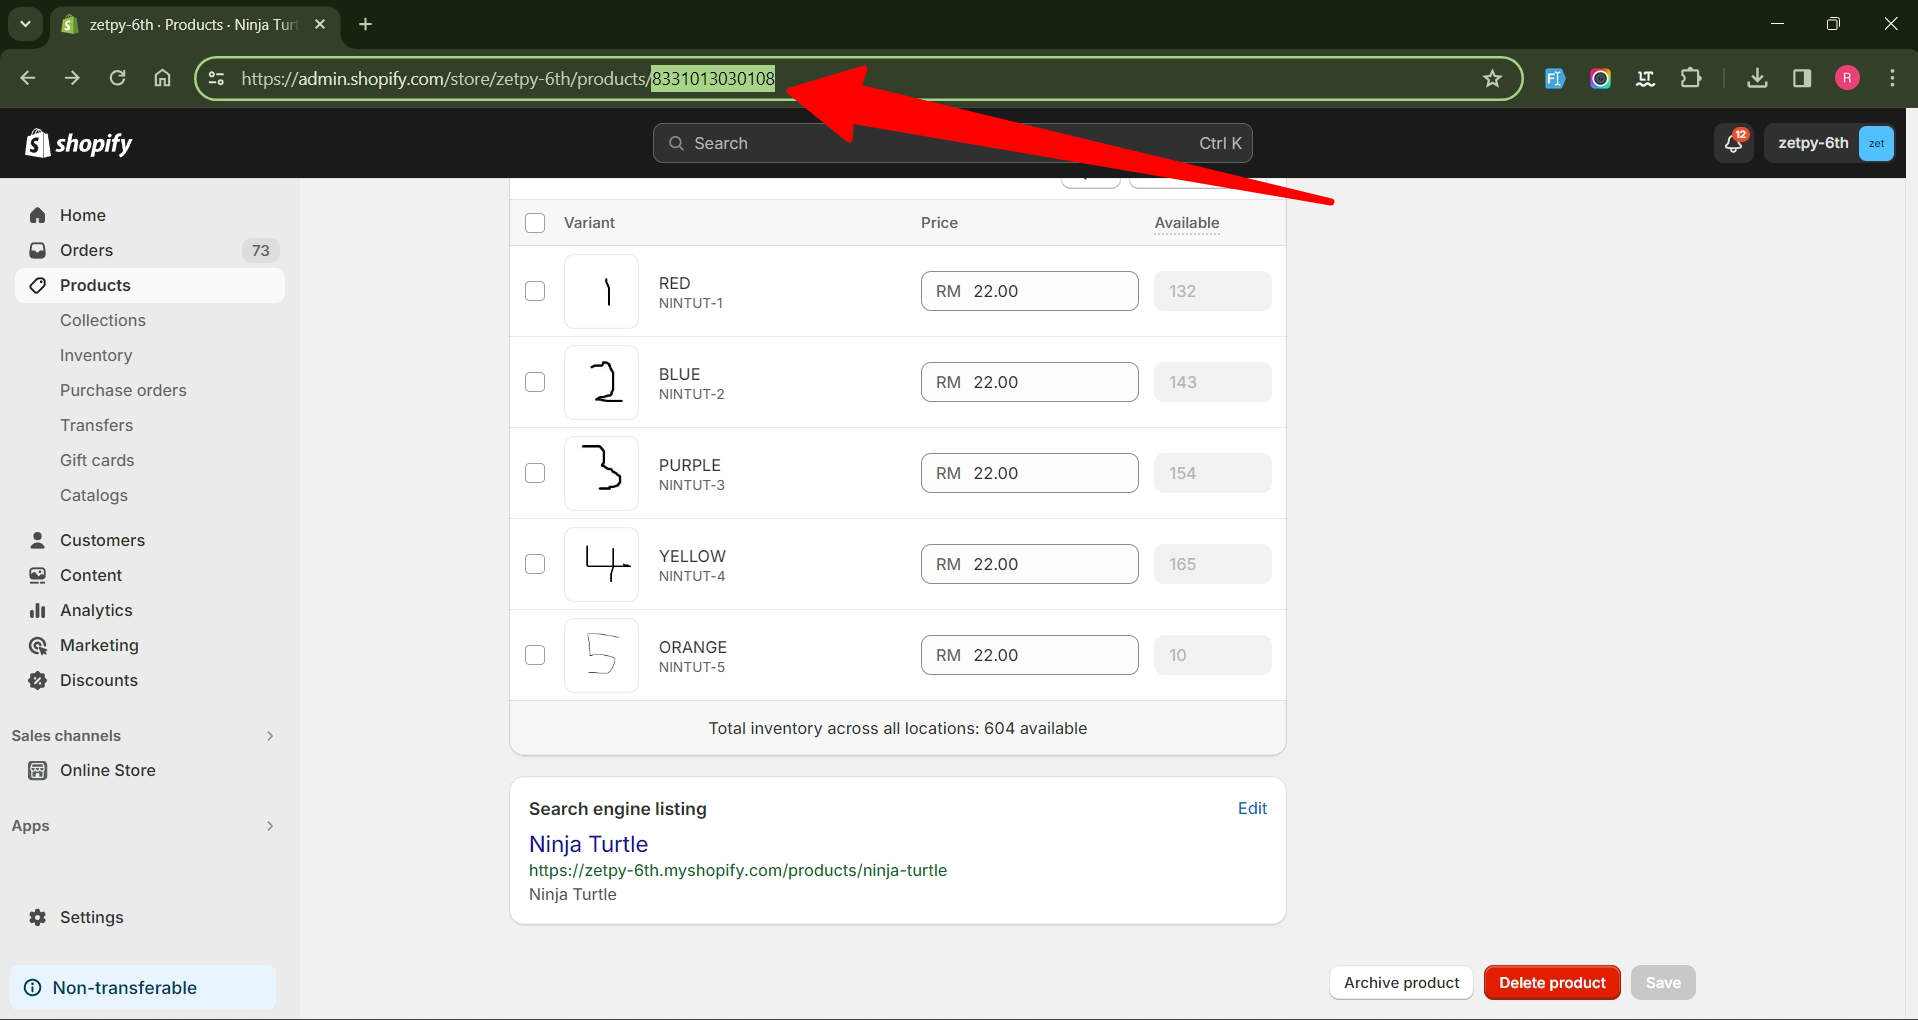Open Purchase orders in sidebar
The image size is (1918, 1020).
point(123,390)
